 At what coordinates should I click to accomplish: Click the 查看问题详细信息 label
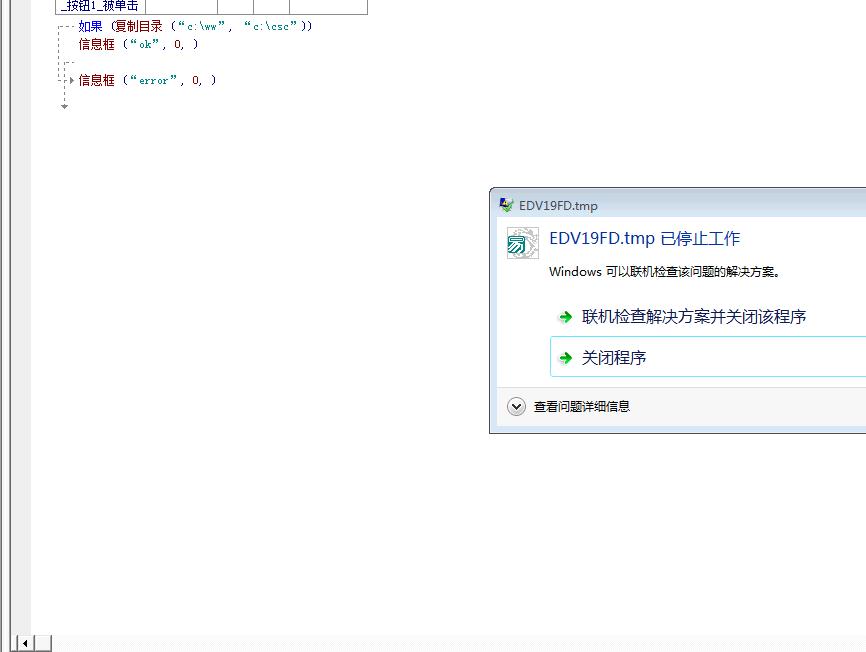pyautogui.click(x=582, y=407)
